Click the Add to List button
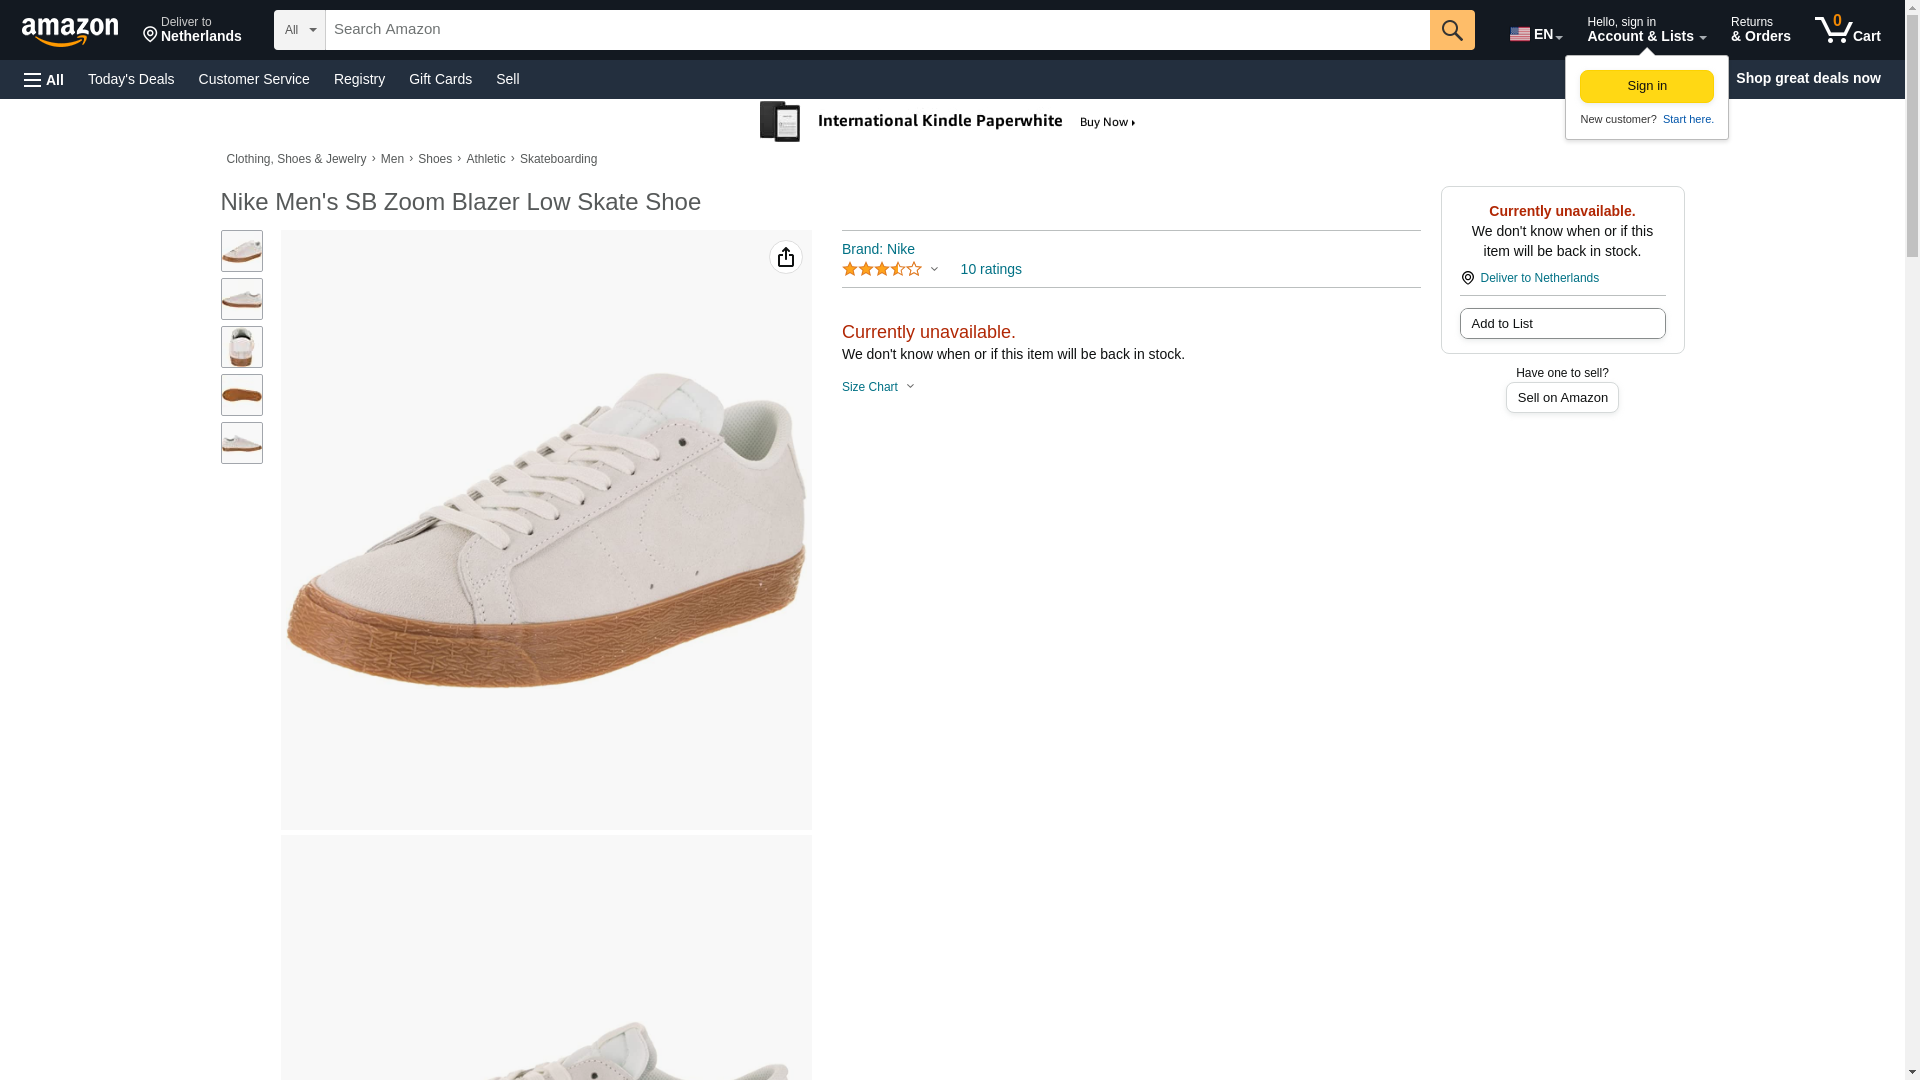The image size is (1920, 1080). click(1561, 324)
